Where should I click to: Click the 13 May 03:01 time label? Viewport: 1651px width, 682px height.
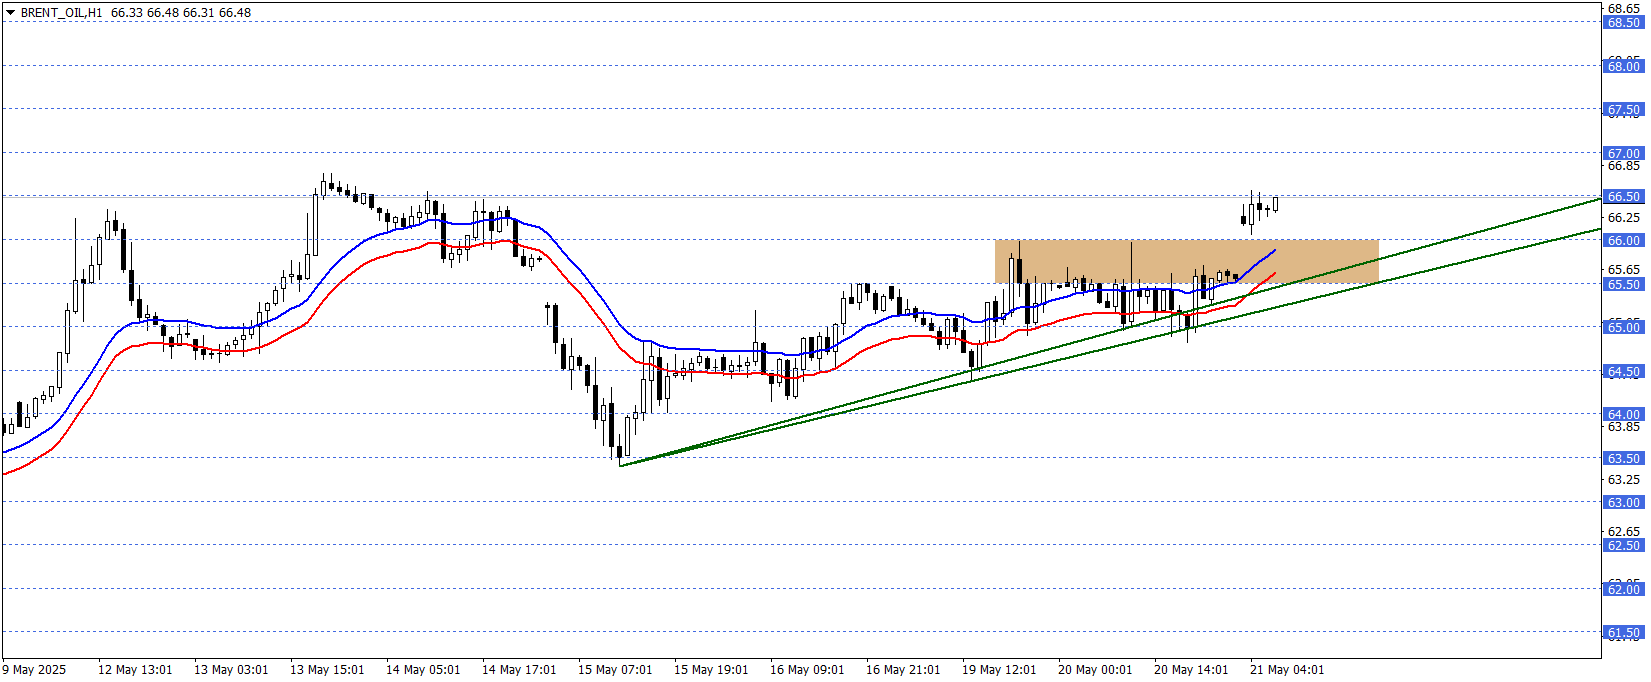[x=231, y=670]
